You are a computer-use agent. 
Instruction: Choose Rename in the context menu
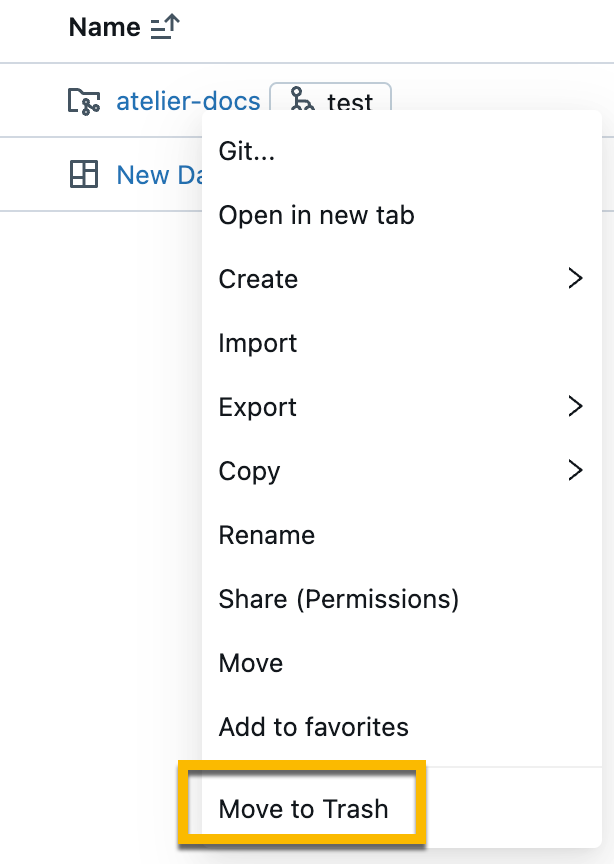267,535
